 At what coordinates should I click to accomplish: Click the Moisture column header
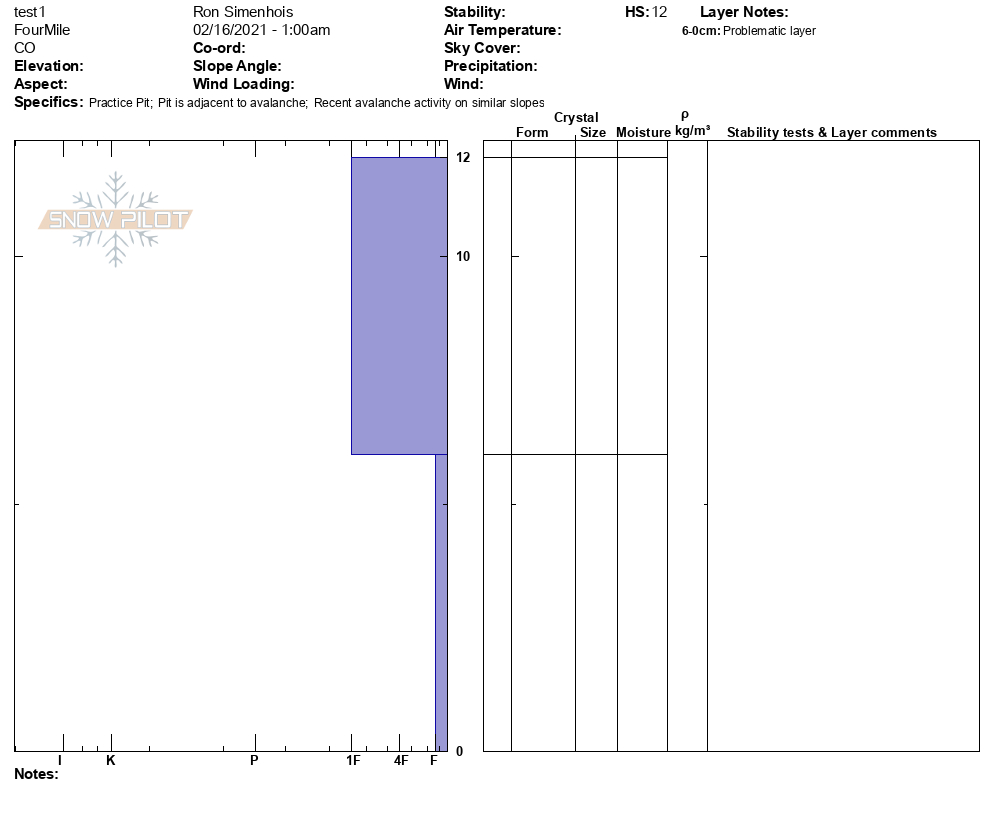(643, 132)
